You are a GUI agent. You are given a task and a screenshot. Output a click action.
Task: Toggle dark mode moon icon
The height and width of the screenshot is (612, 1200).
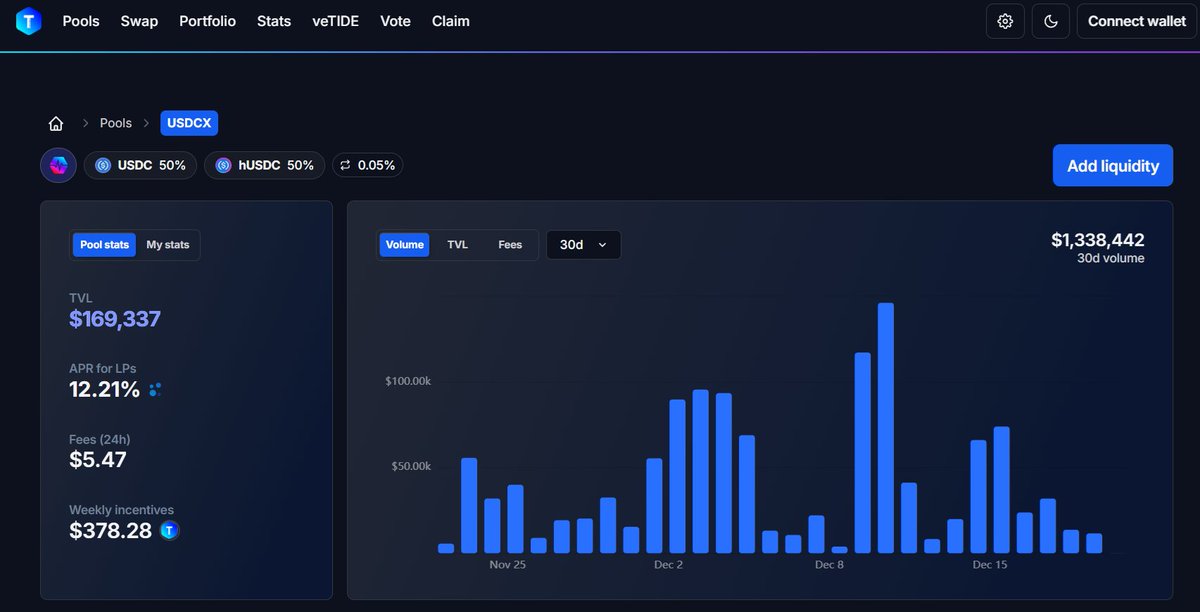[x=1051, y=21]
